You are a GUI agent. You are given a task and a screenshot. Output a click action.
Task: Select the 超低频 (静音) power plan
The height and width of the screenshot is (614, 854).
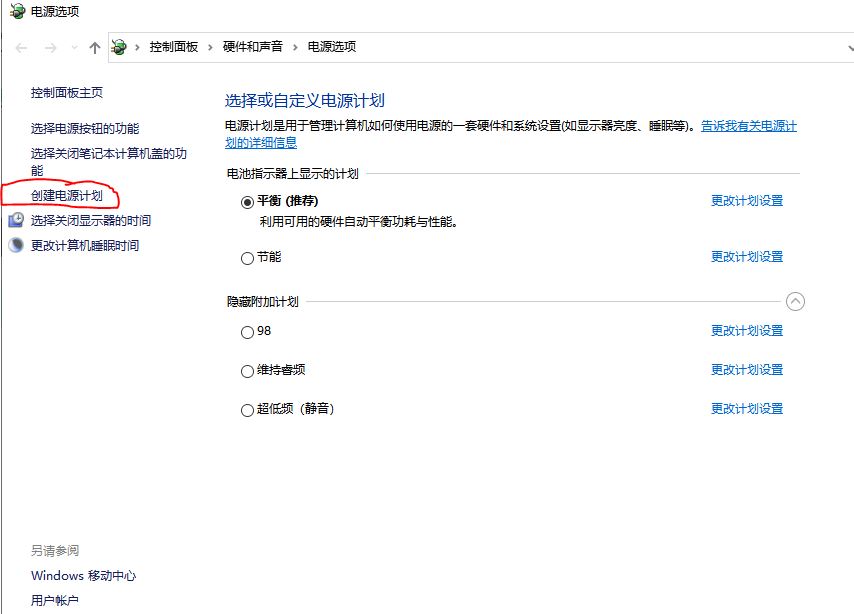tap(246, 409)
